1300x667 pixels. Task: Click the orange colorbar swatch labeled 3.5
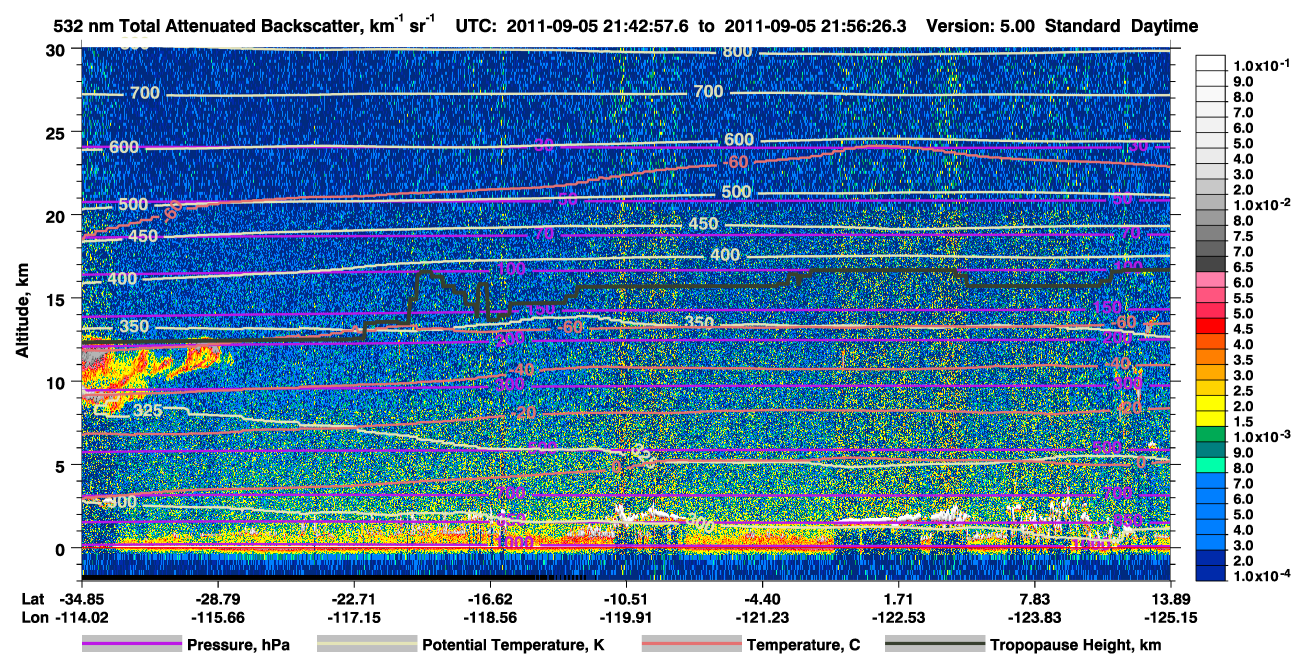pos(1211,357)
